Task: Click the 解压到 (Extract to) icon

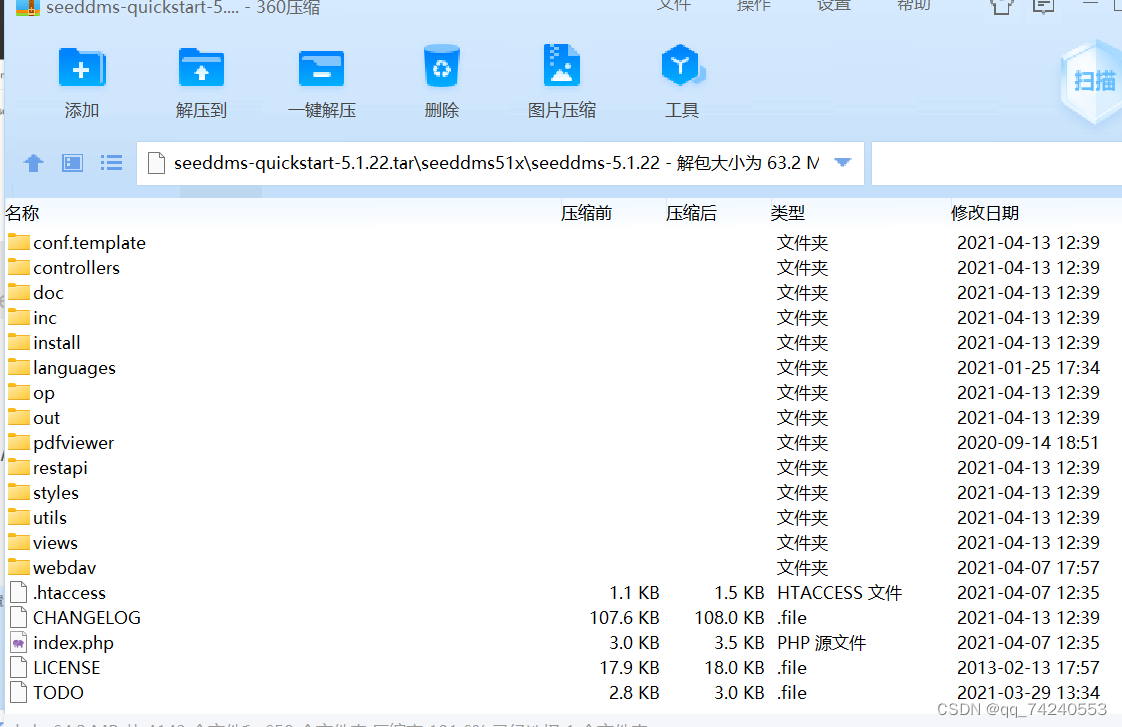Action: click(201, 69)
